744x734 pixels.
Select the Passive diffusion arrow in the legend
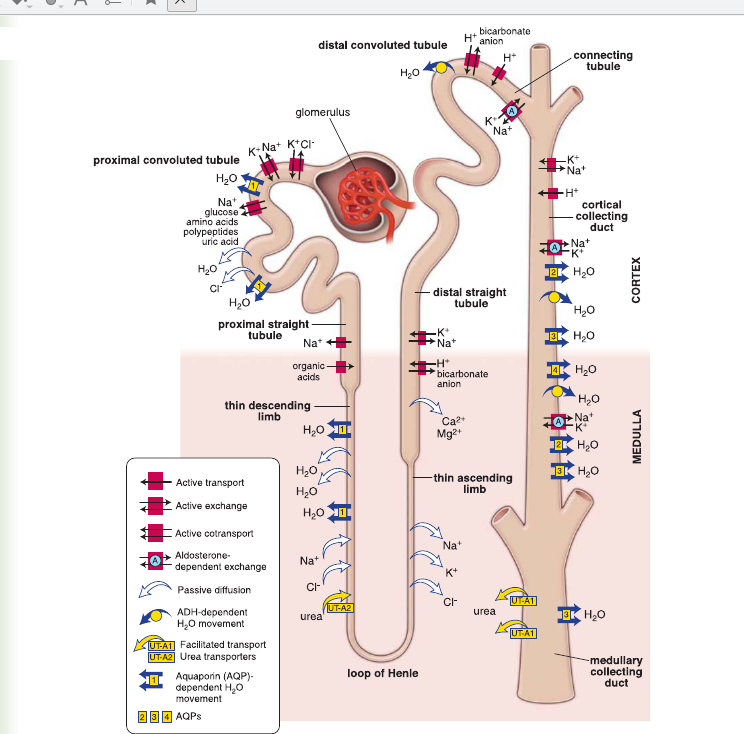click(155, 589)
